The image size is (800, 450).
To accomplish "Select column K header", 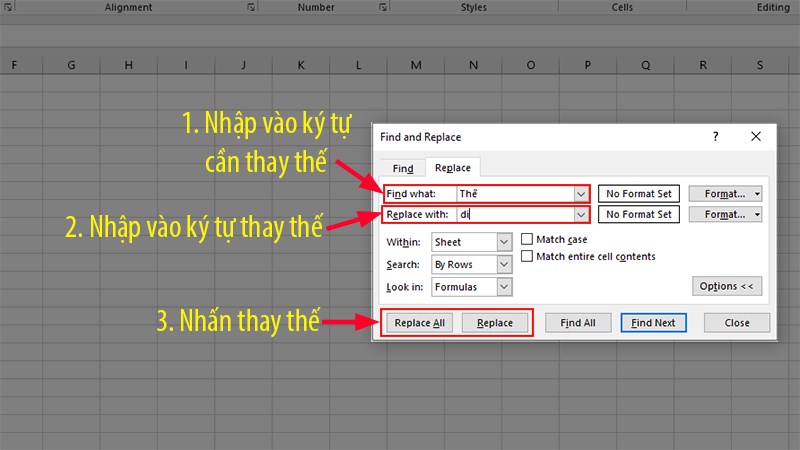I will point(301,65).
